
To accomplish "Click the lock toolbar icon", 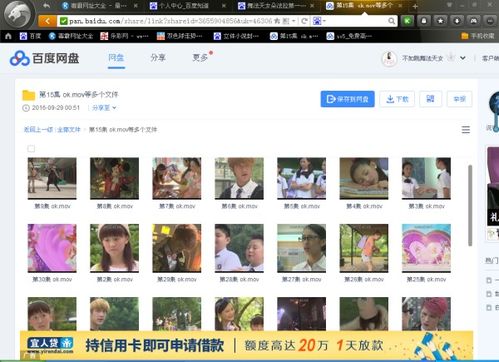I will pos(424,21).
